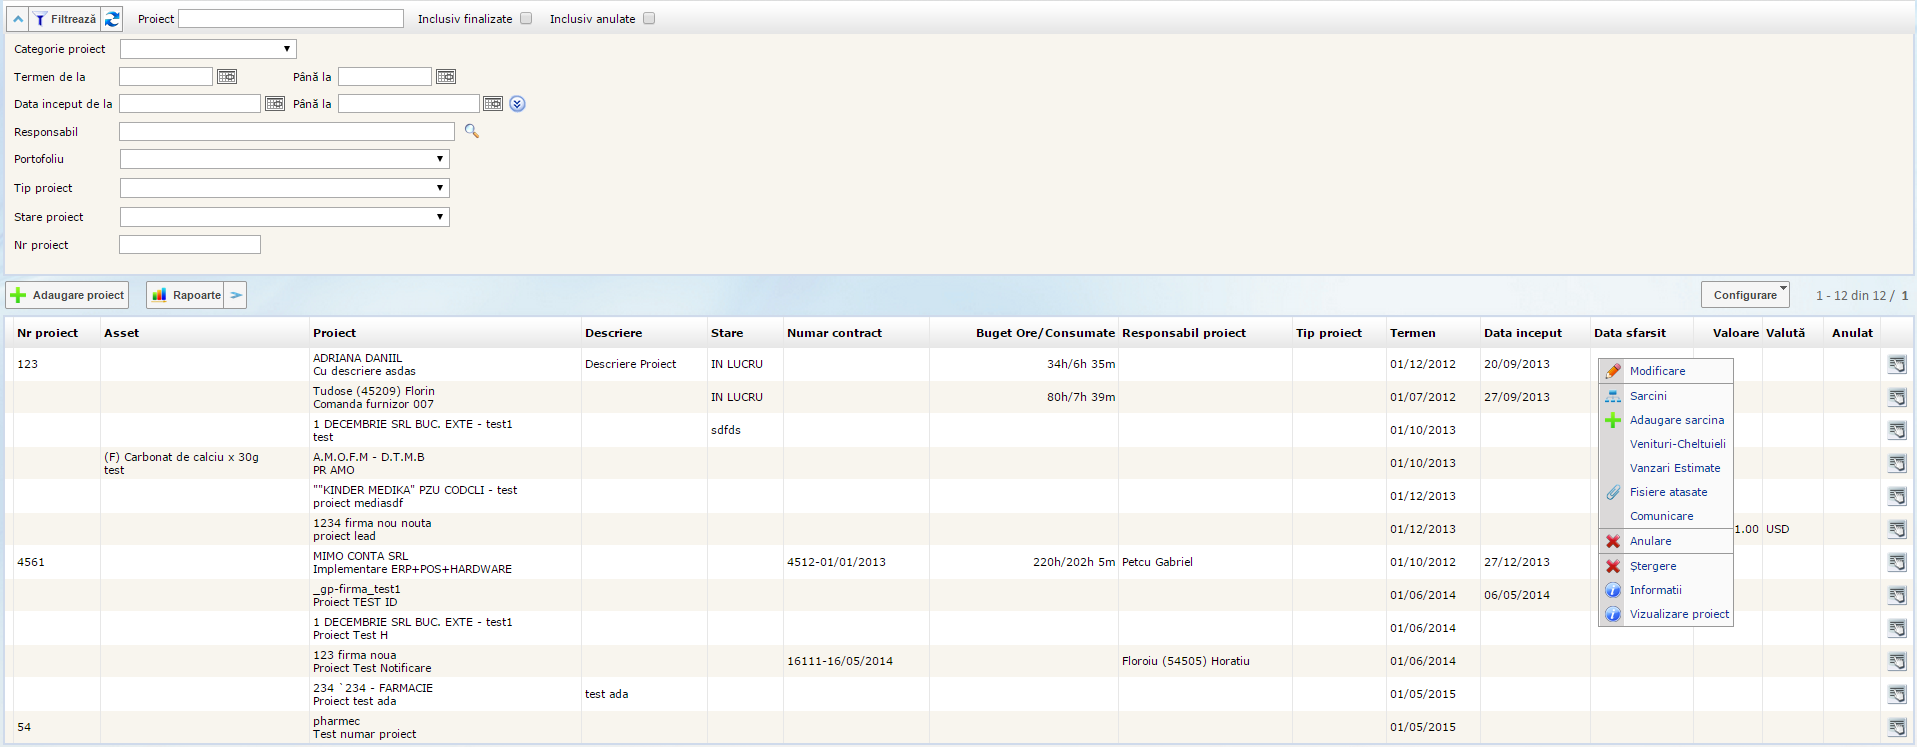The image size is (1917, 747).
Task: Select Fisiere atasate in context menu
Action: pyautogui.click(x=1668, y=492)
